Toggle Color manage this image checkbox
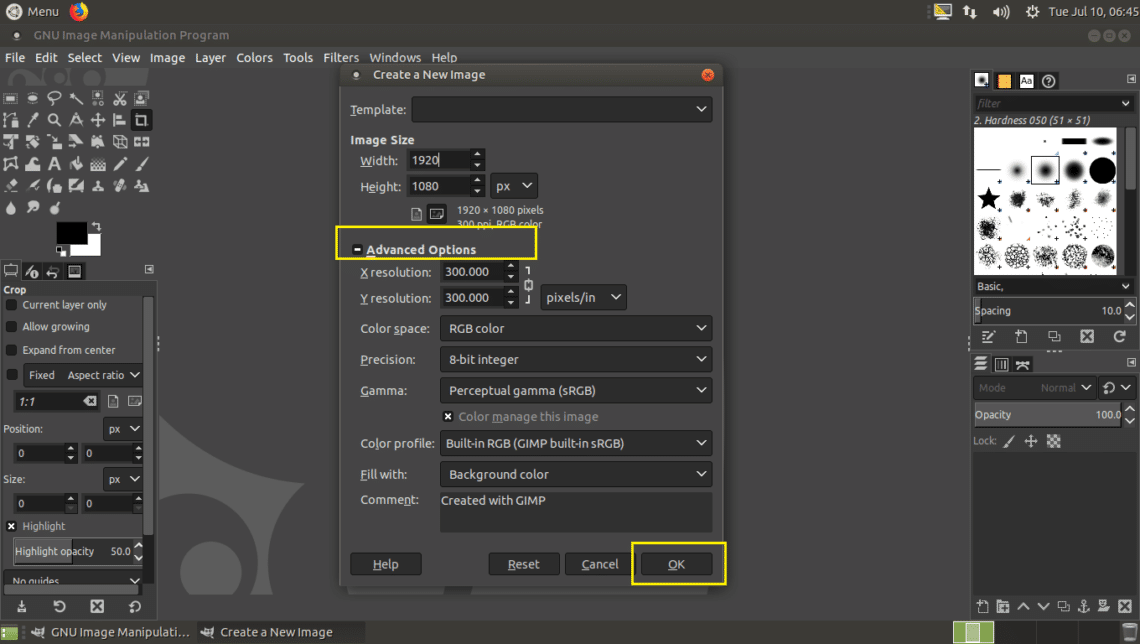The height and width of the screenshot is (644, 1140). tap(448, 416)
